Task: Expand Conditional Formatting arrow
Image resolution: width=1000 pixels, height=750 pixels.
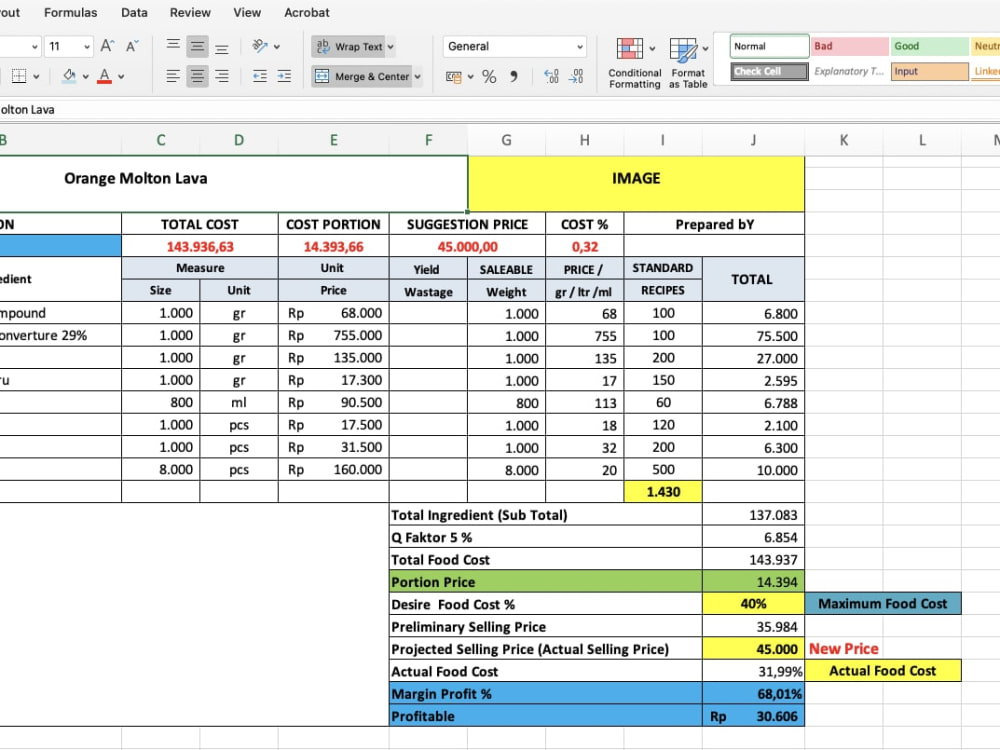Action: click(652, 48)
